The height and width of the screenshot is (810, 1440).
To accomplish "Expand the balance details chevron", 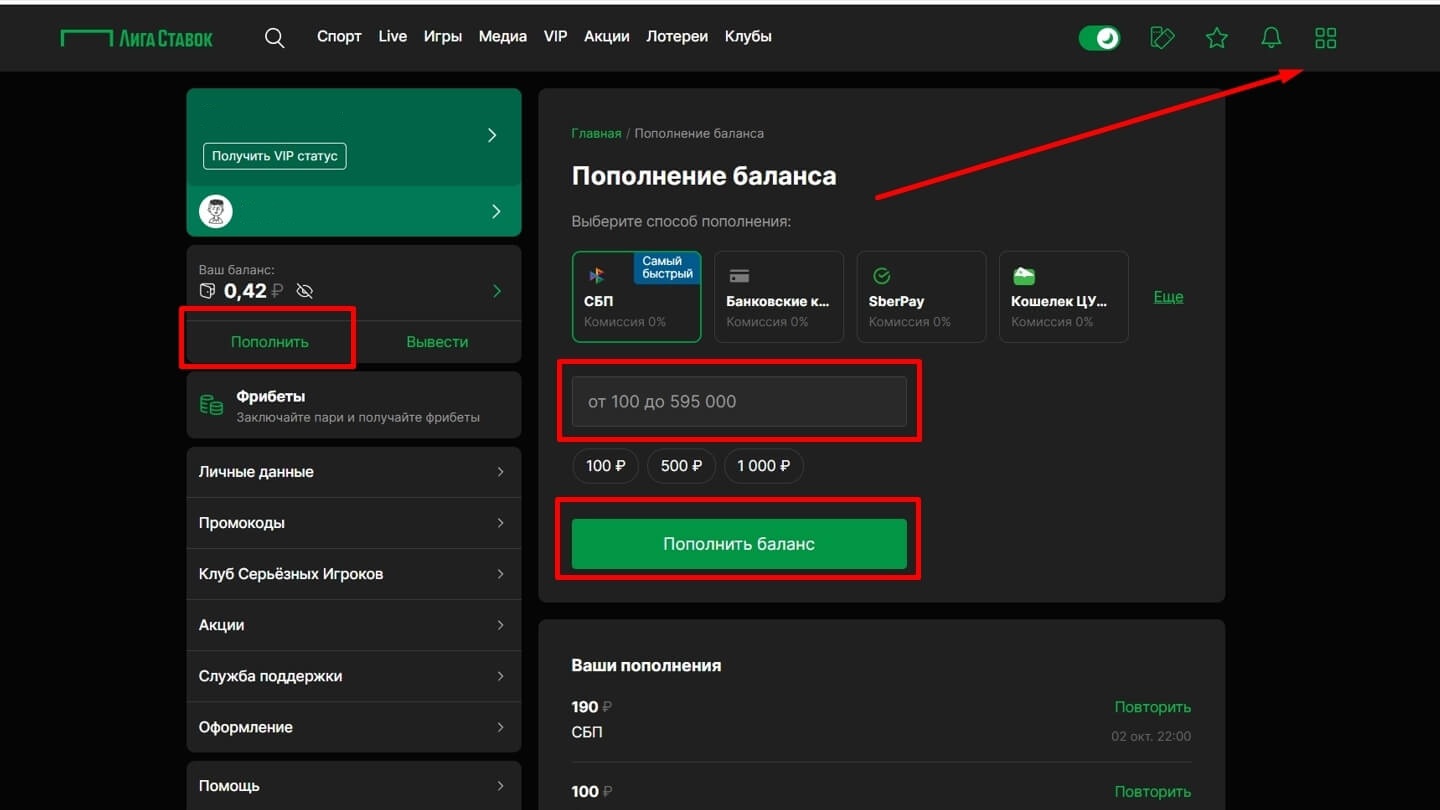I will (497, 291).
